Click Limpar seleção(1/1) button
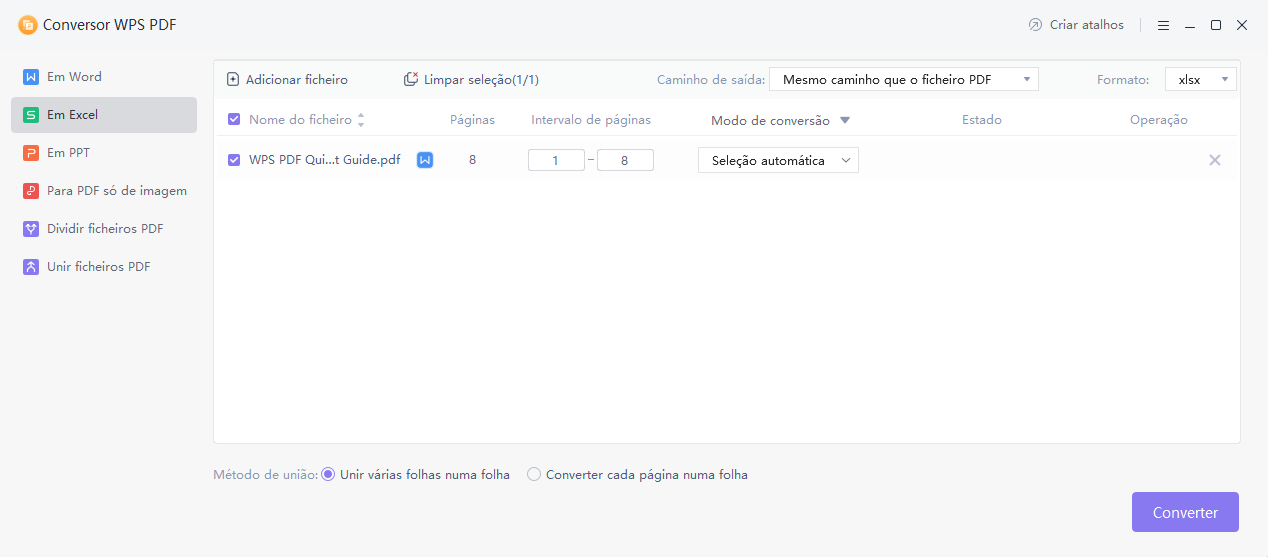Image resolution: width=1268 pixels, height=557 pixels. pyautogui.click(x=471, y=79)
